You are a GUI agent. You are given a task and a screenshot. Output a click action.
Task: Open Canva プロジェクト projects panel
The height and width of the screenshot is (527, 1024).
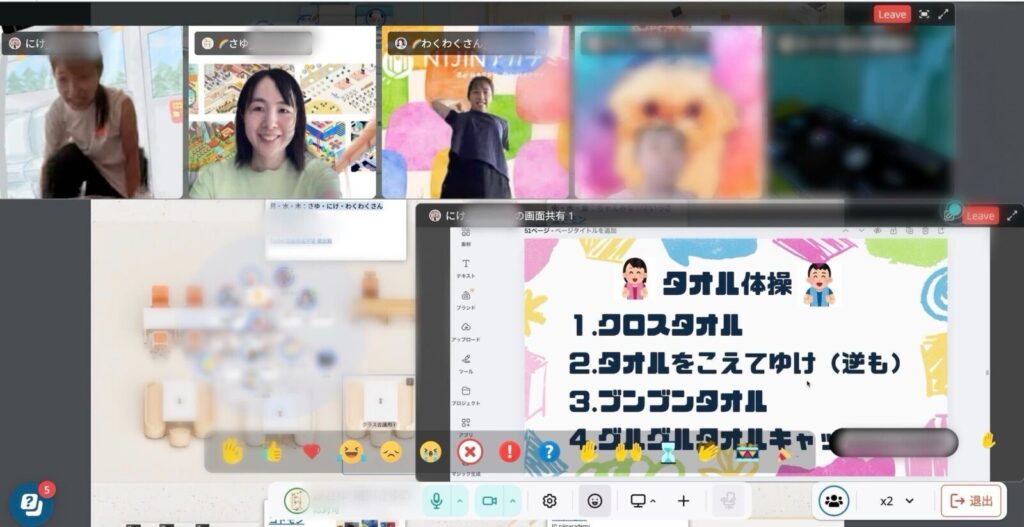pyautogui.click(x=466, y=395)
